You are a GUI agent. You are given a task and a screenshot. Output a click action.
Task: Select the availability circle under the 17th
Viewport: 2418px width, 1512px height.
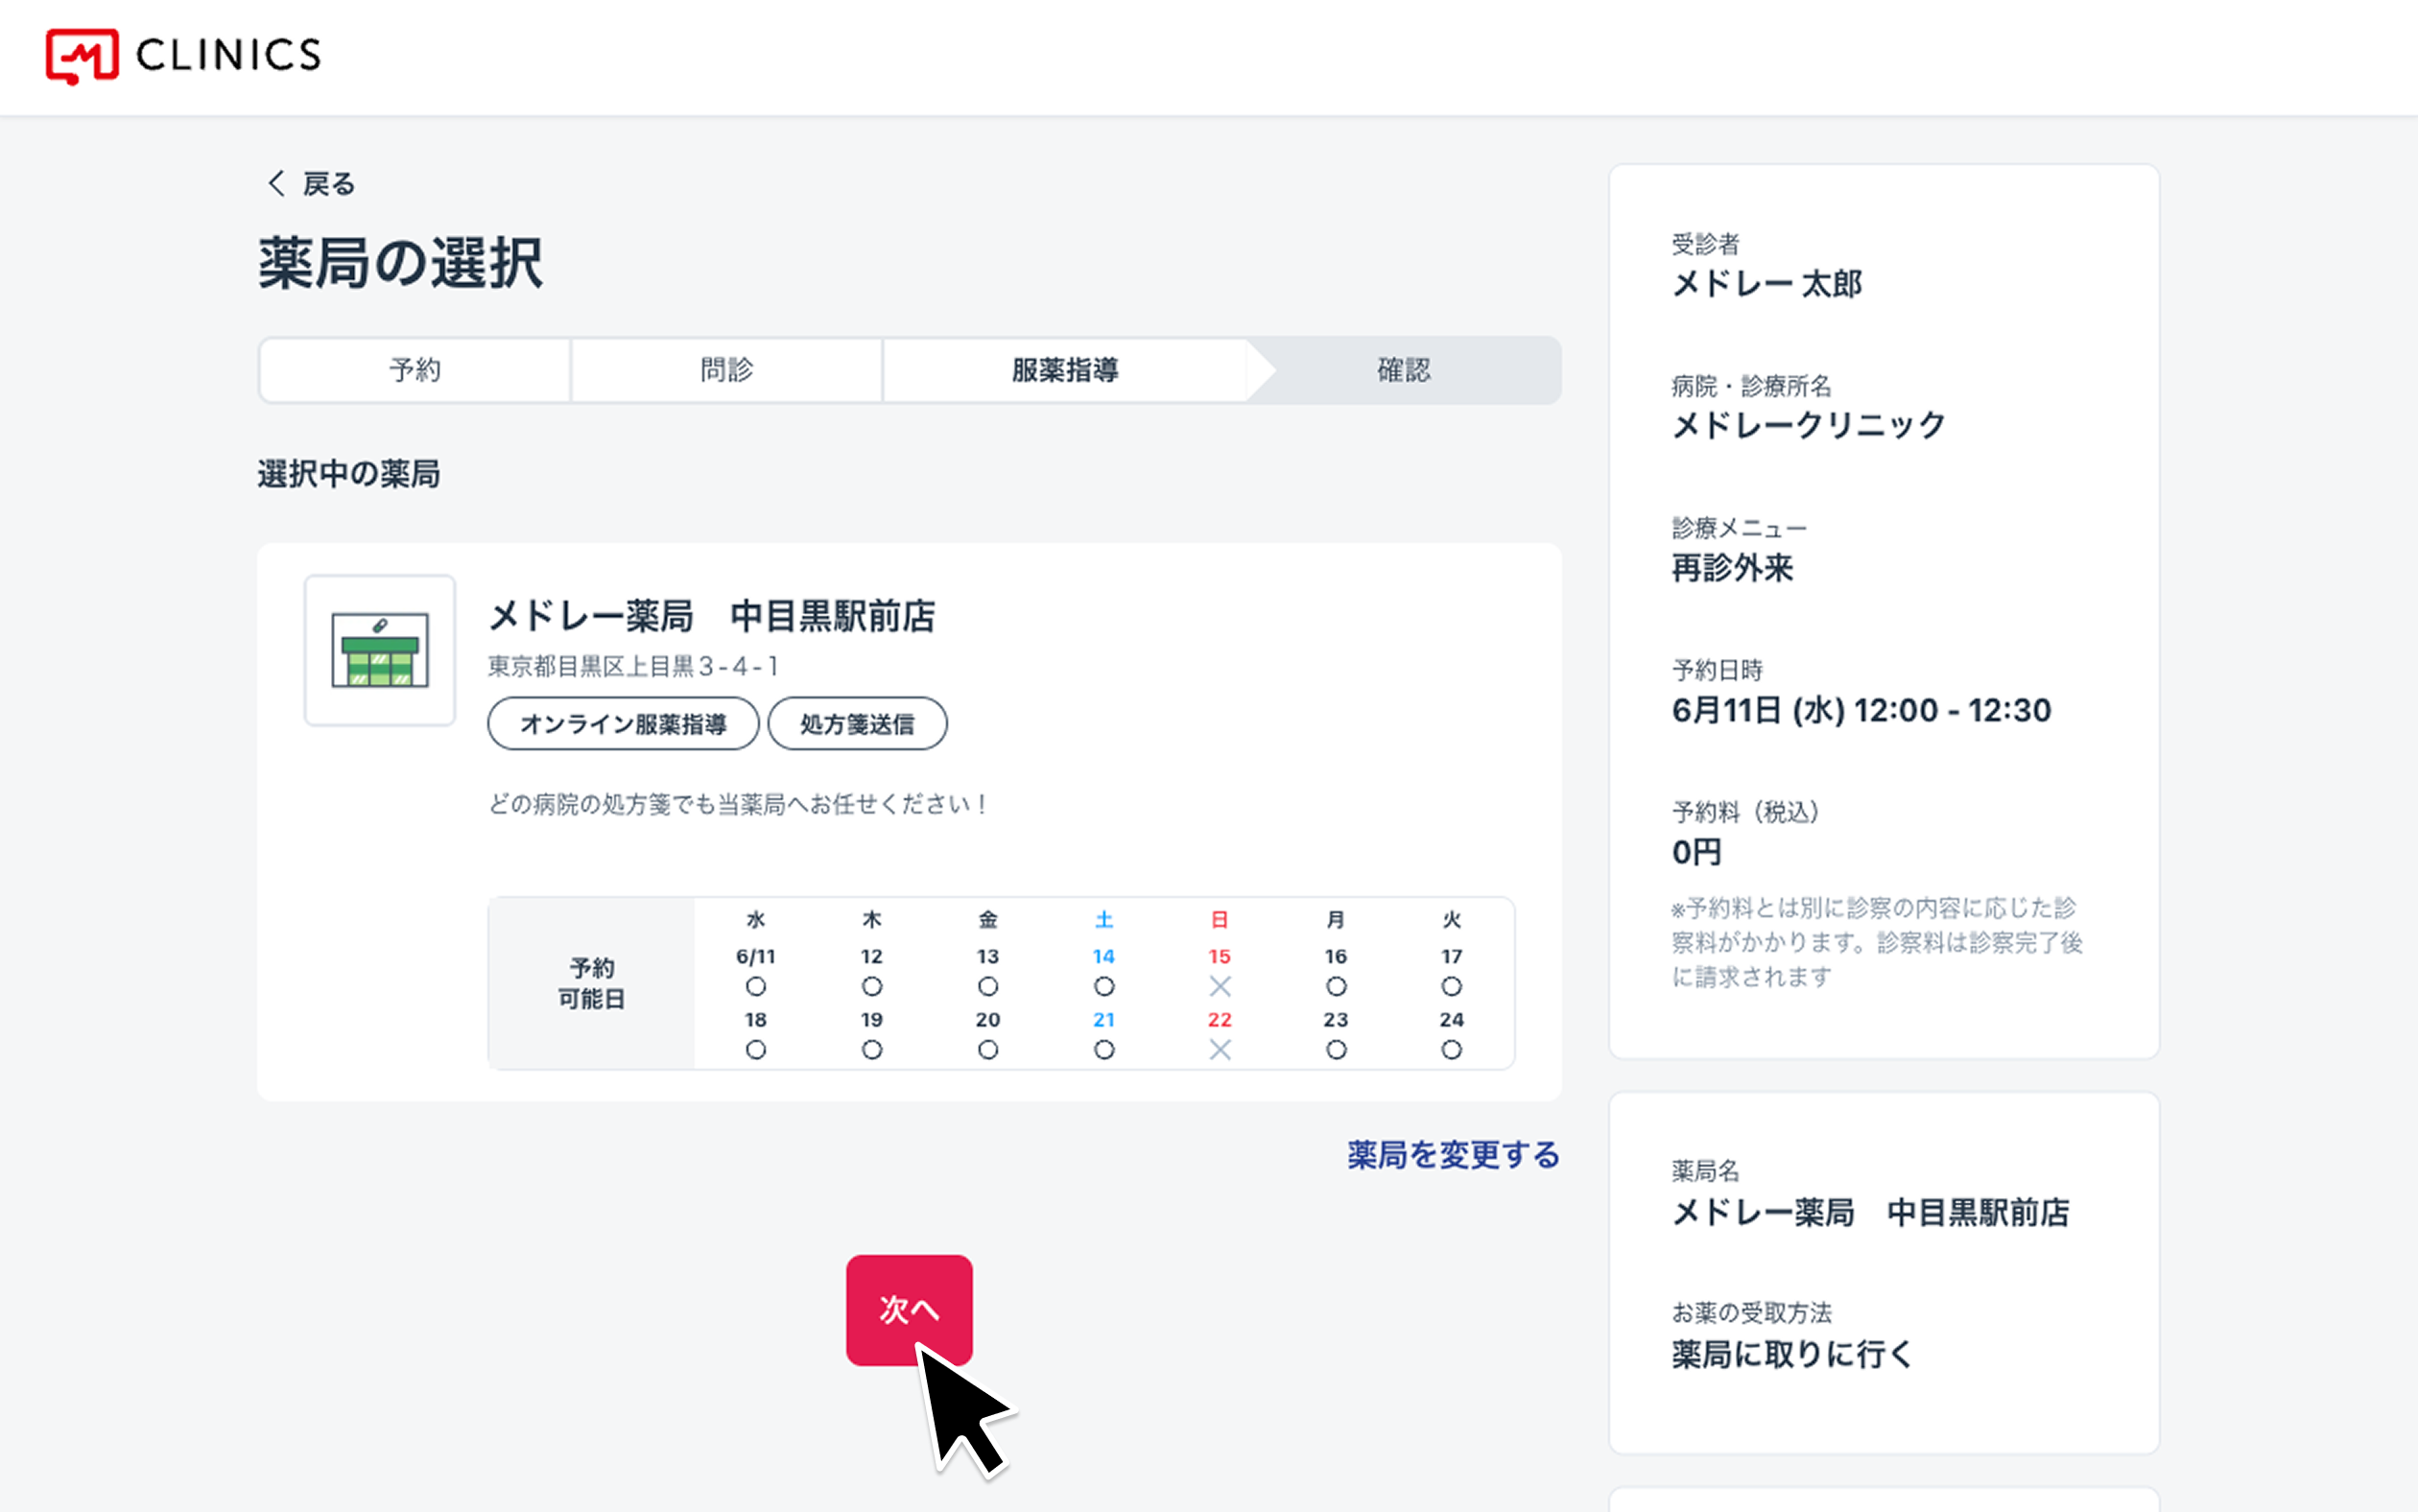pyautogui.click(x=1451, y=987)
